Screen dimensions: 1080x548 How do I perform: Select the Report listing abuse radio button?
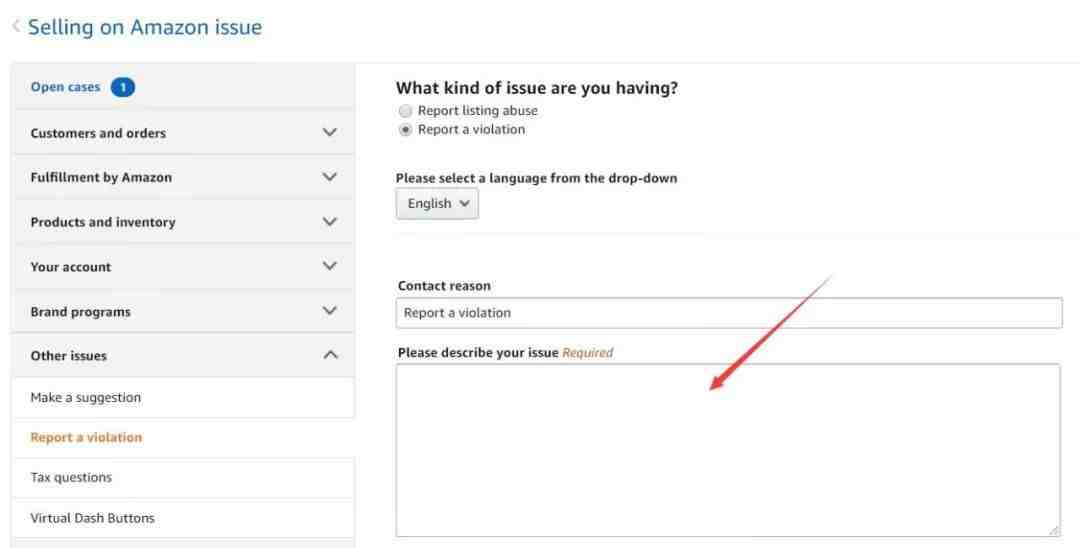click(x=406, y=111)
